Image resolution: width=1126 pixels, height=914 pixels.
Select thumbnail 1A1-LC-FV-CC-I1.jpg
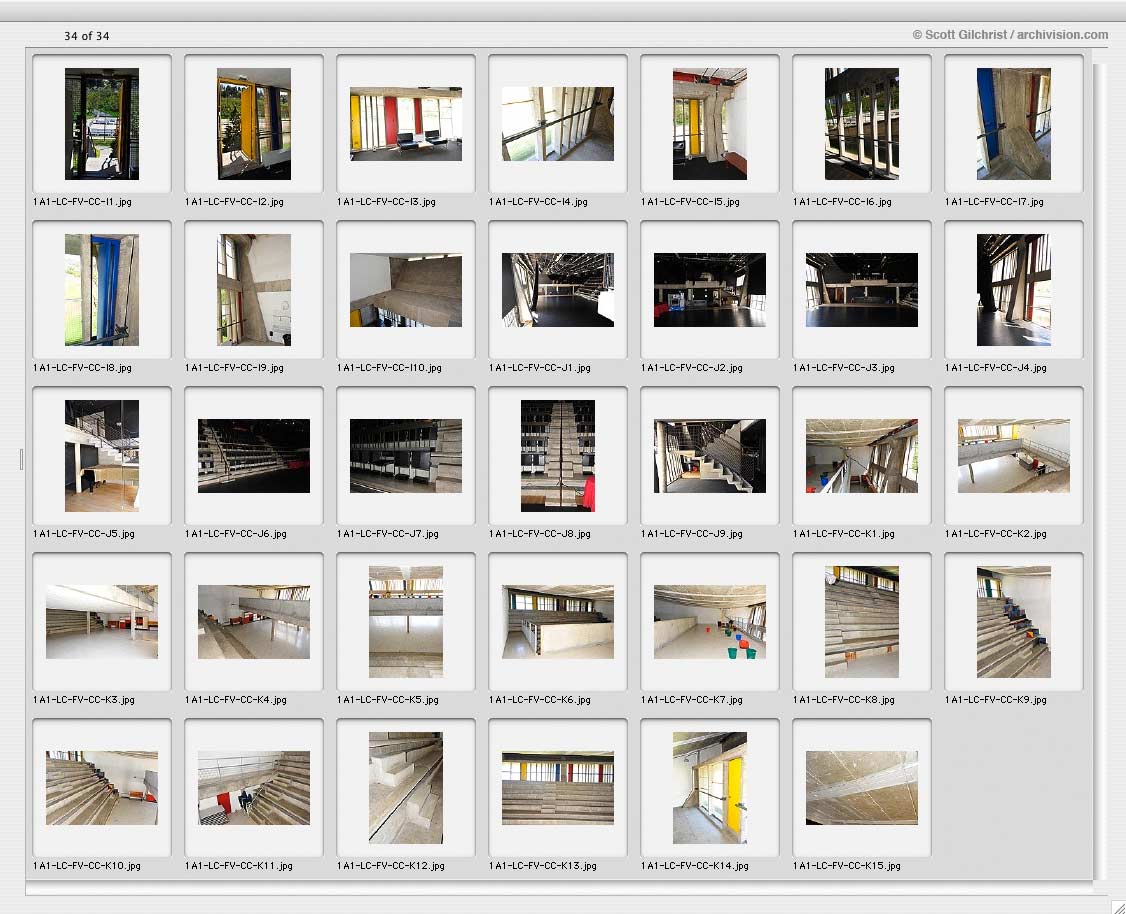102,123
